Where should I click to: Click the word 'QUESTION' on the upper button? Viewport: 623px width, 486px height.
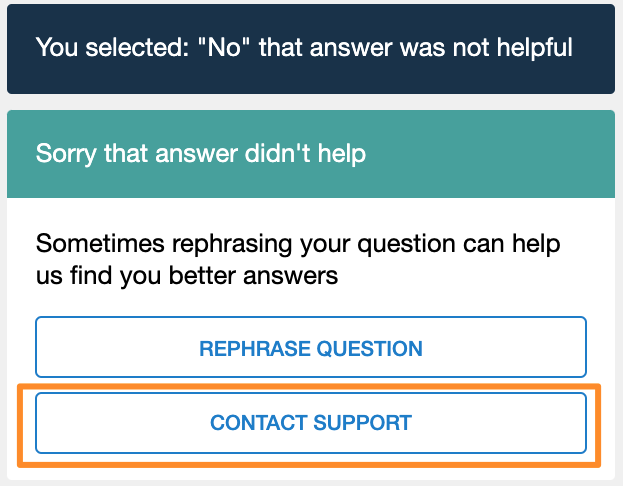point(369,349)
